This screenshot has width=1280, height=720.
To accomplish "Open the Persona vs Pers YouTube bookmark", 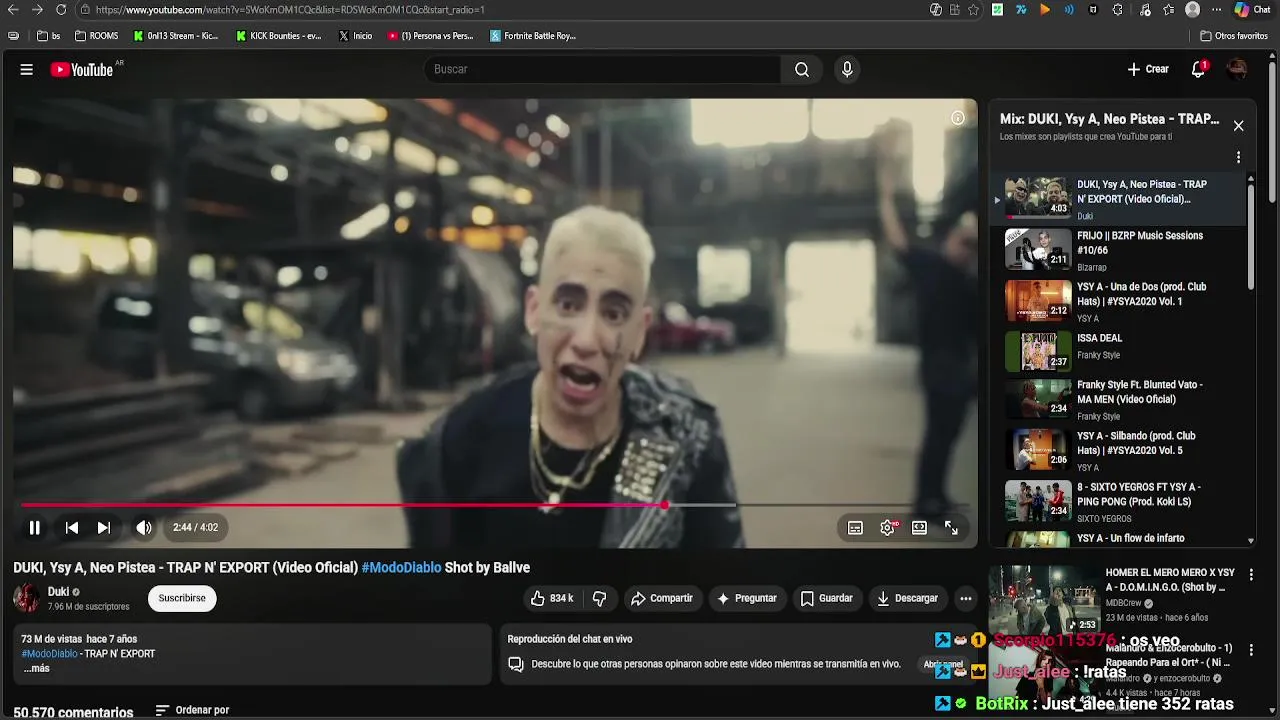I will tap(430, 36).
